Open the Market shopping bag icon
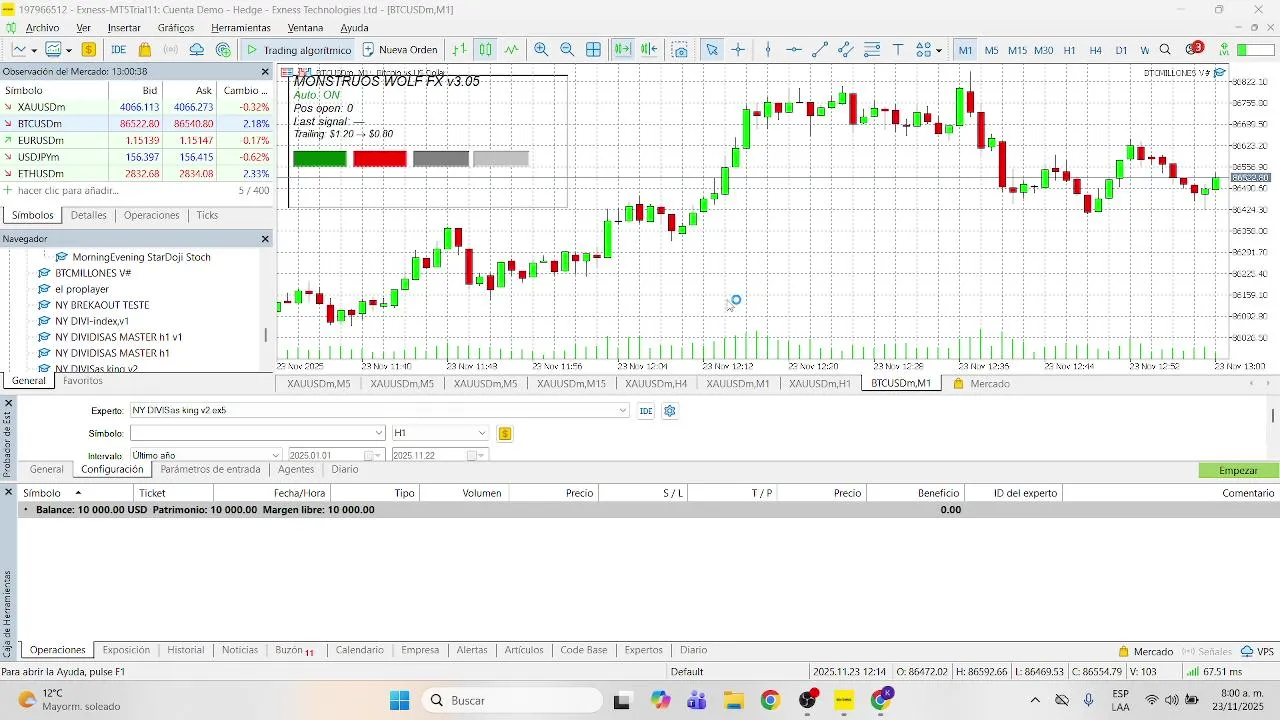This screenshot has height=720, width=1280. (145, 49)
